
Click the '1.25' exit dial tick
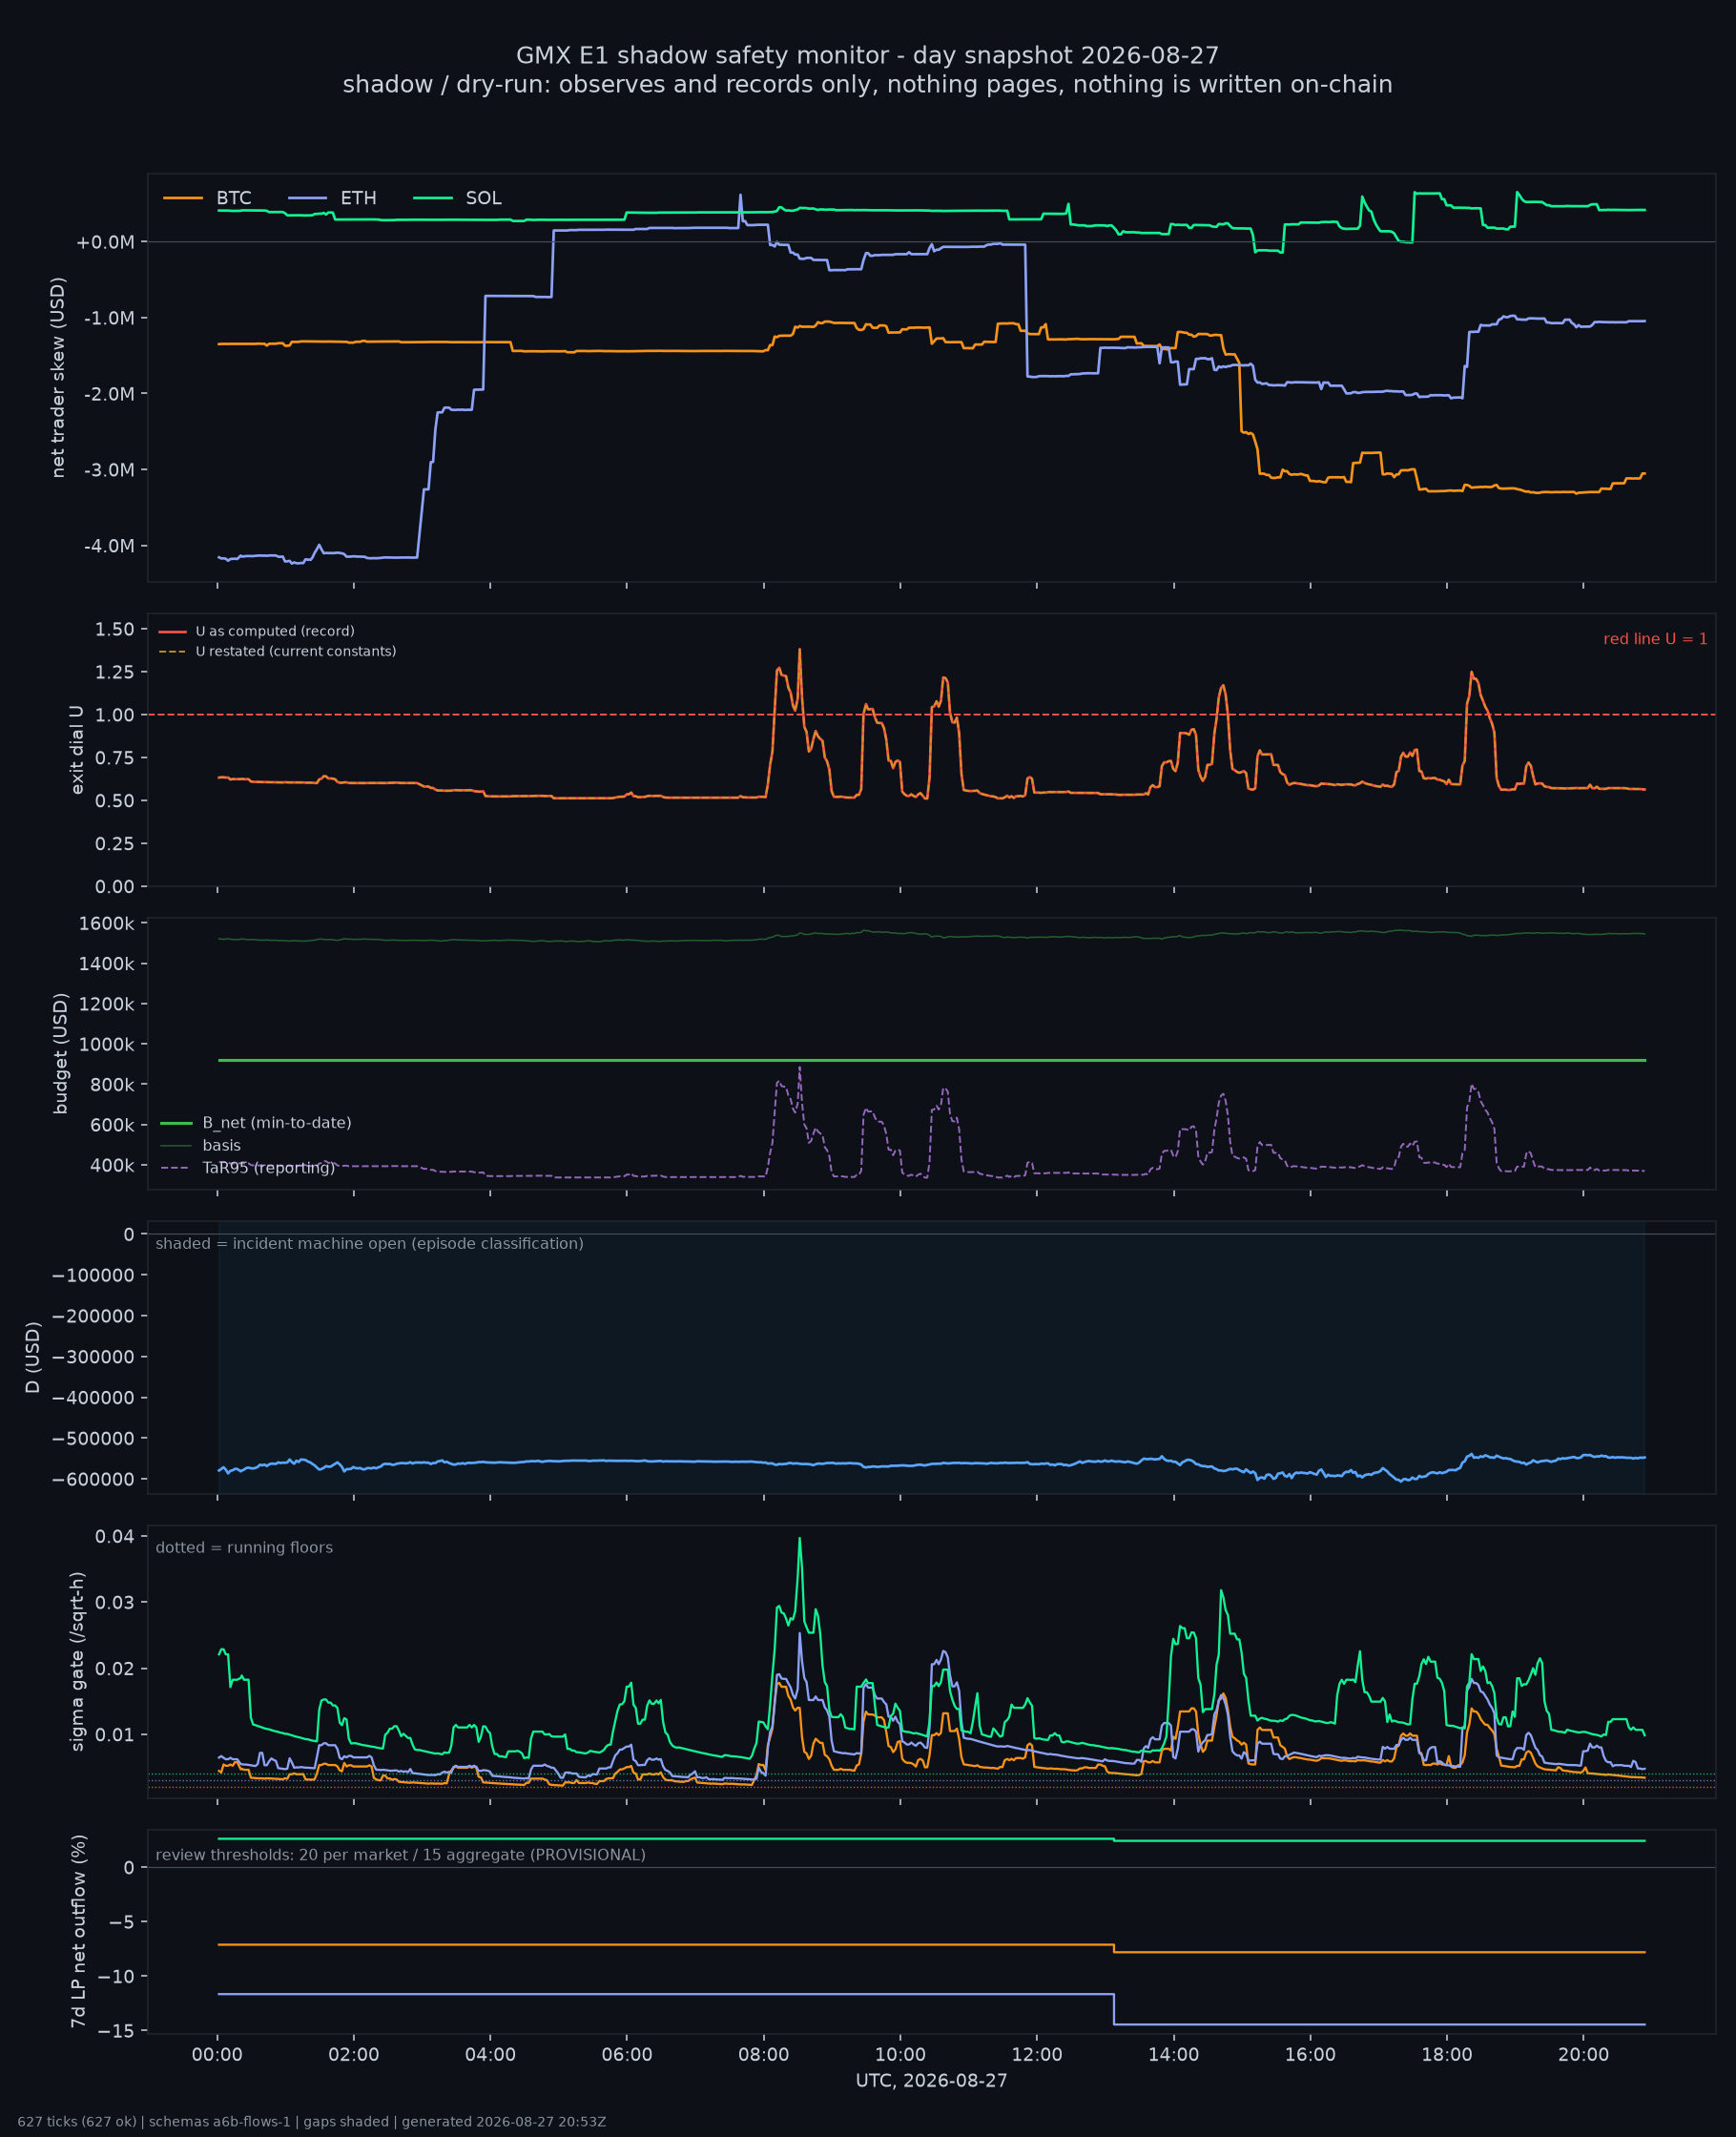(x=115, y=672)
